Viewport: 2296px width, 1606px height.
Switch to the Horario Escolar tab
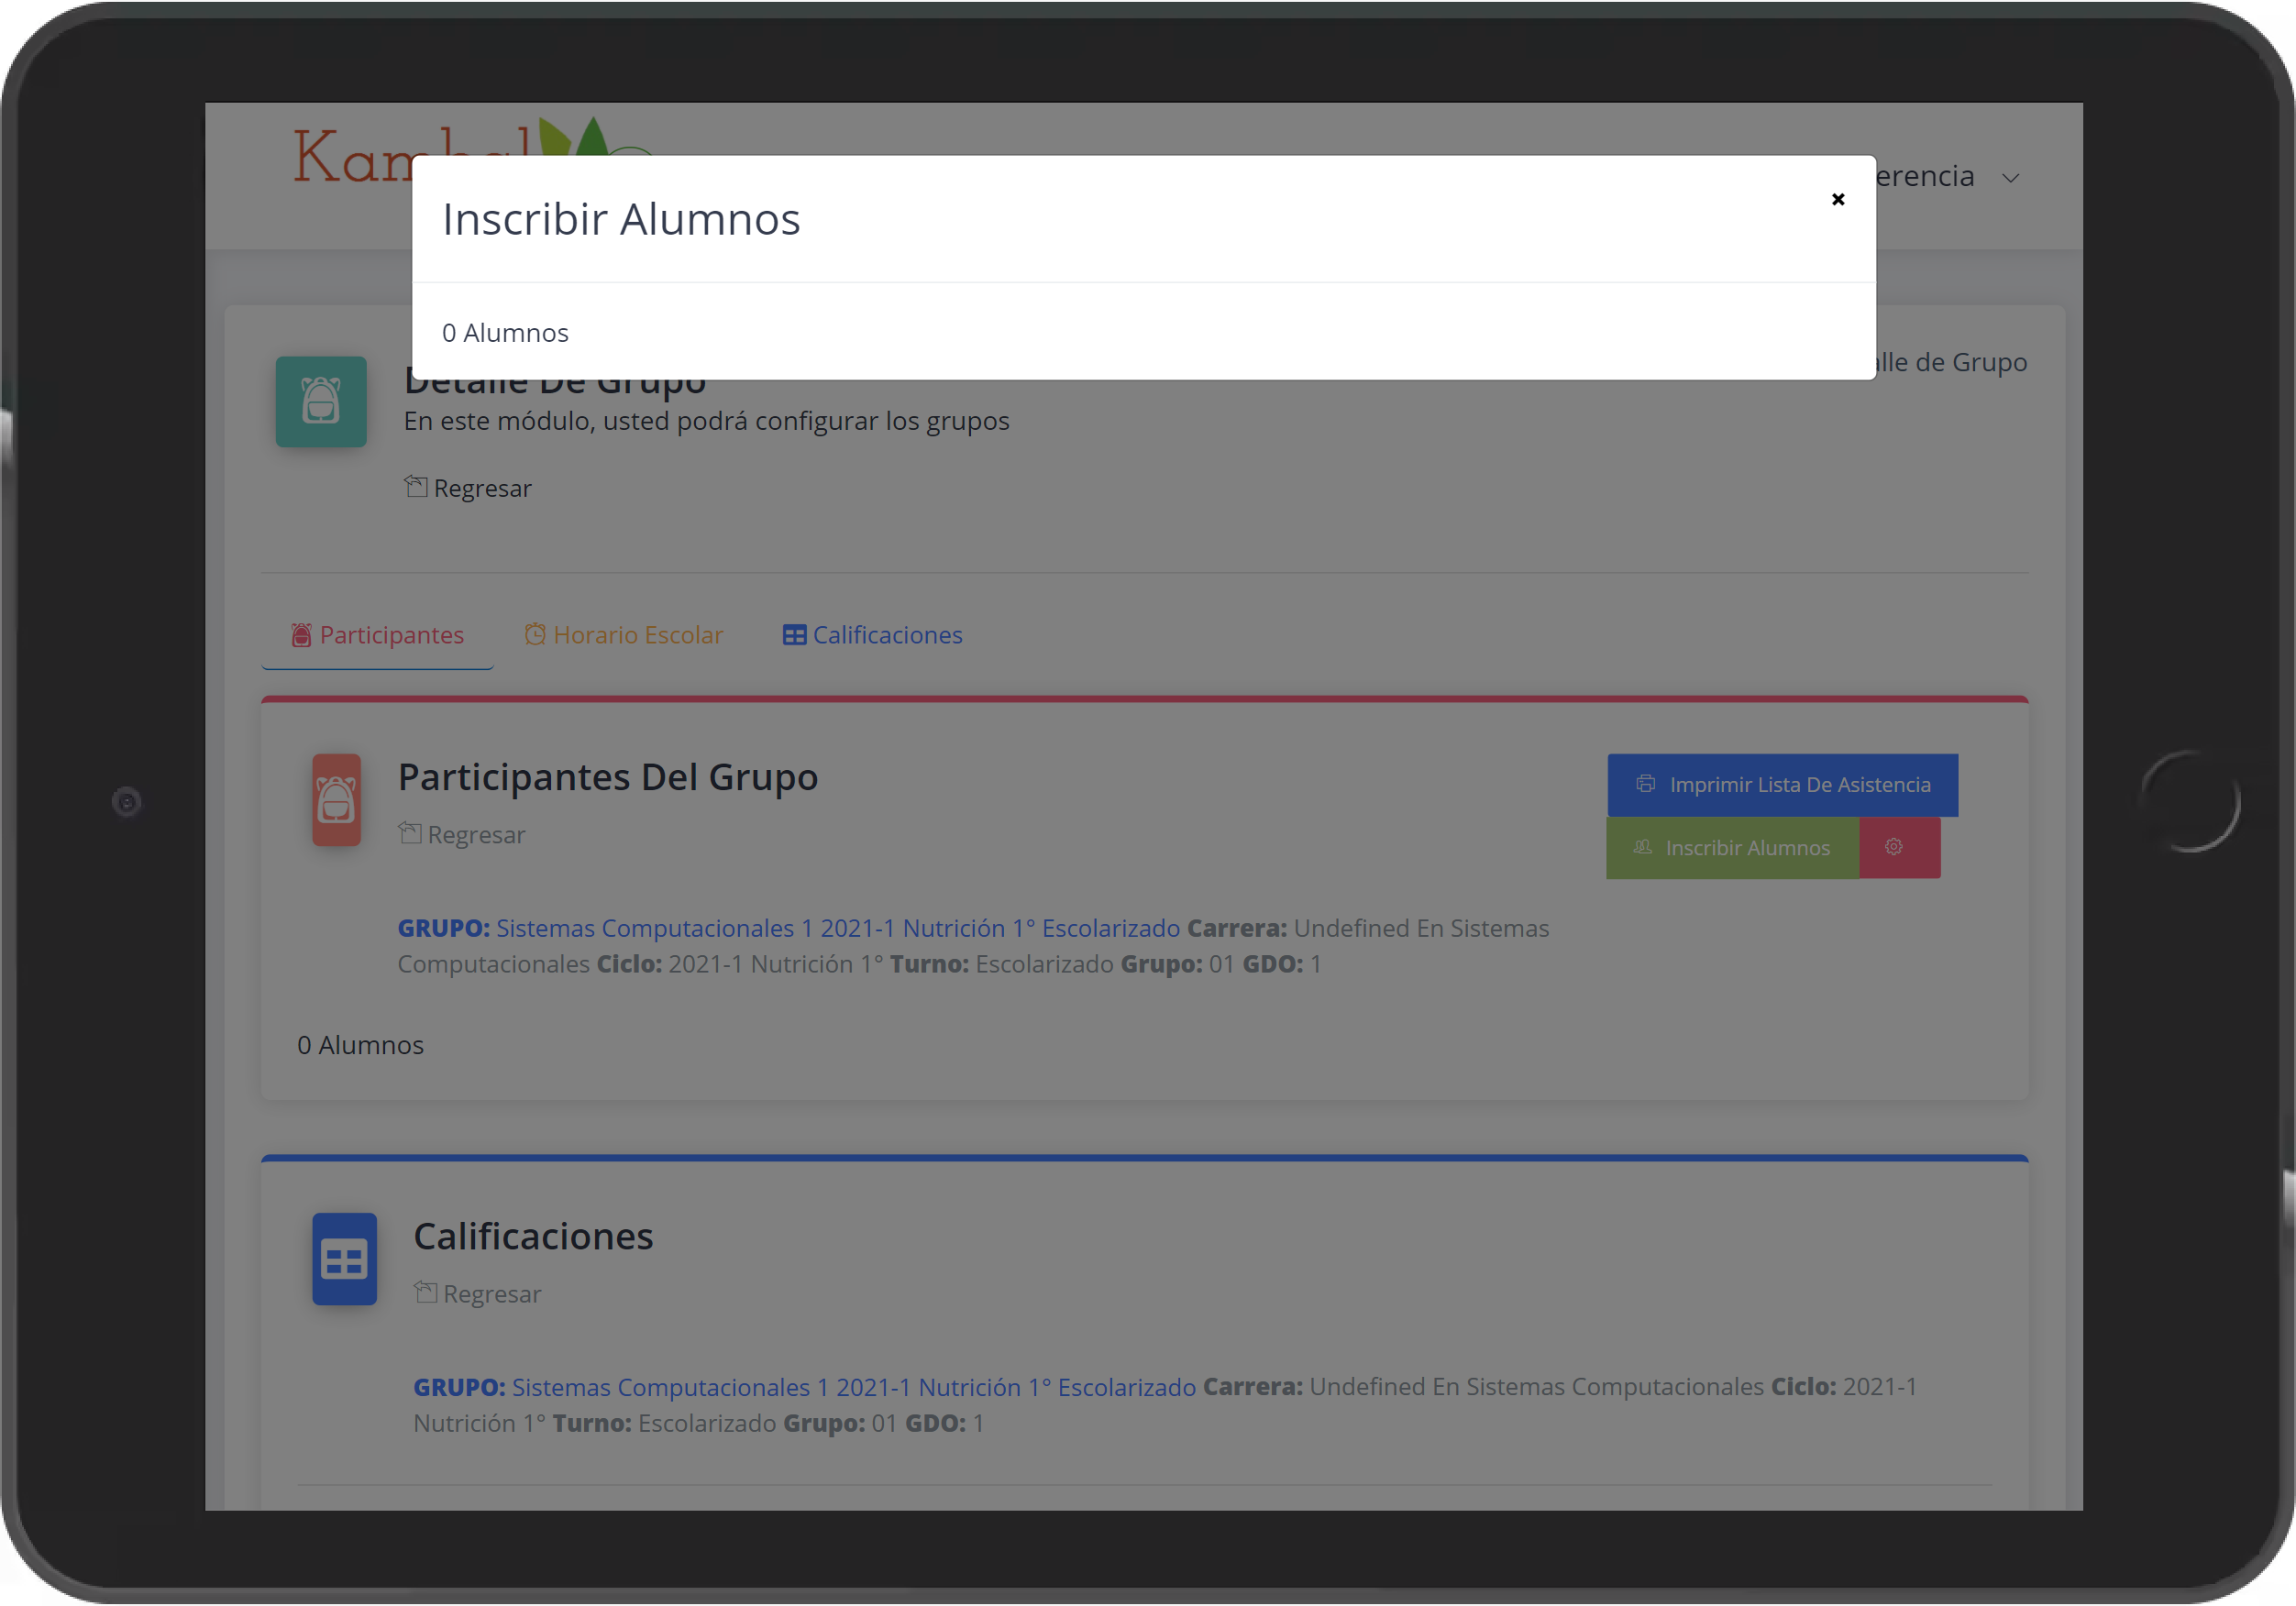coord(623,635)
